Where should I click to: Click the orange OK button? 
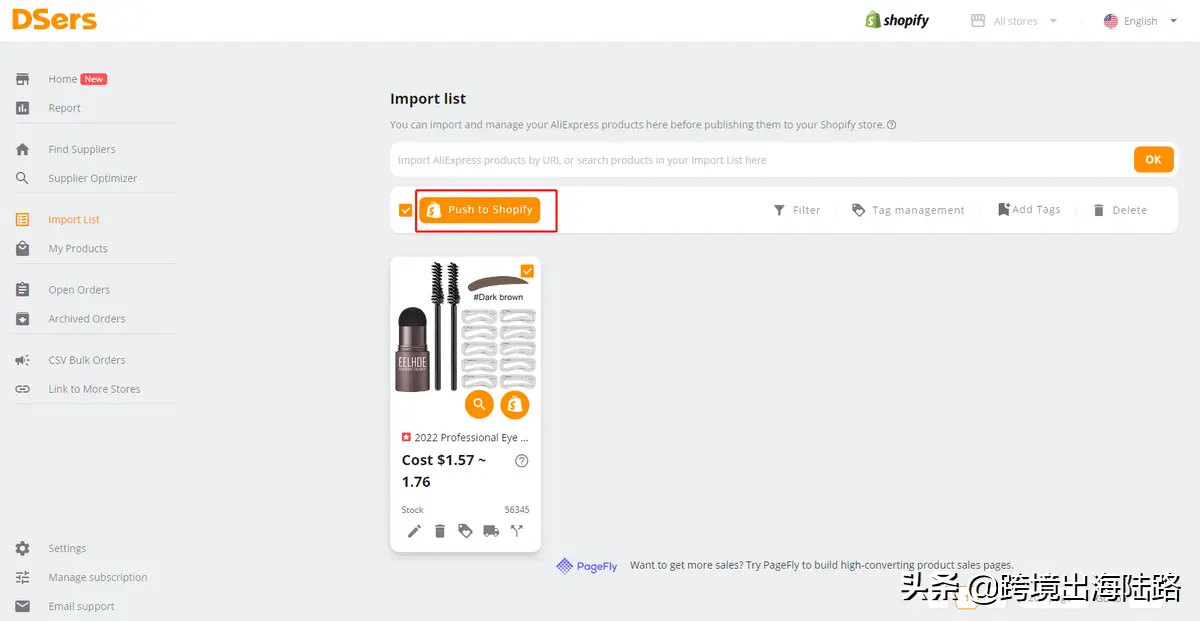click(1153, 159)
